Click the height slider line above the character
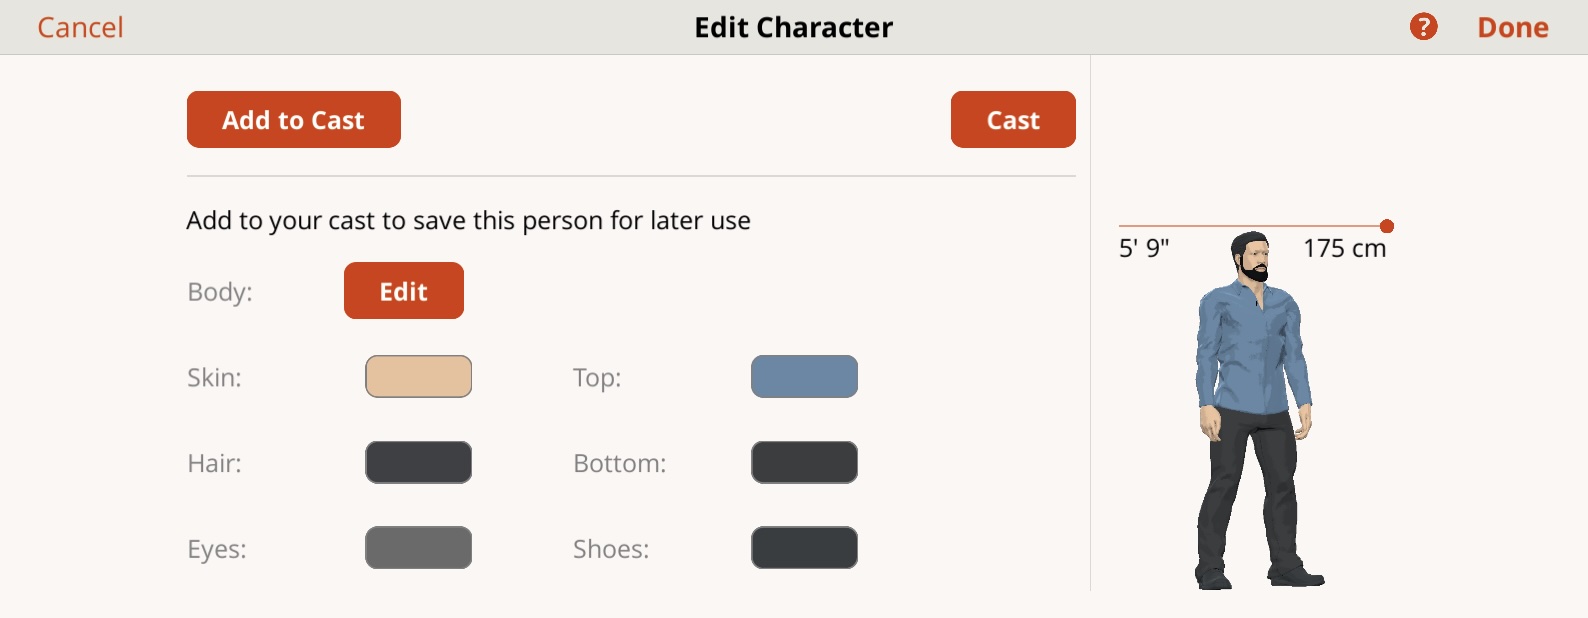Viewport: 1588px width, 618px height. pos(1250,226)
